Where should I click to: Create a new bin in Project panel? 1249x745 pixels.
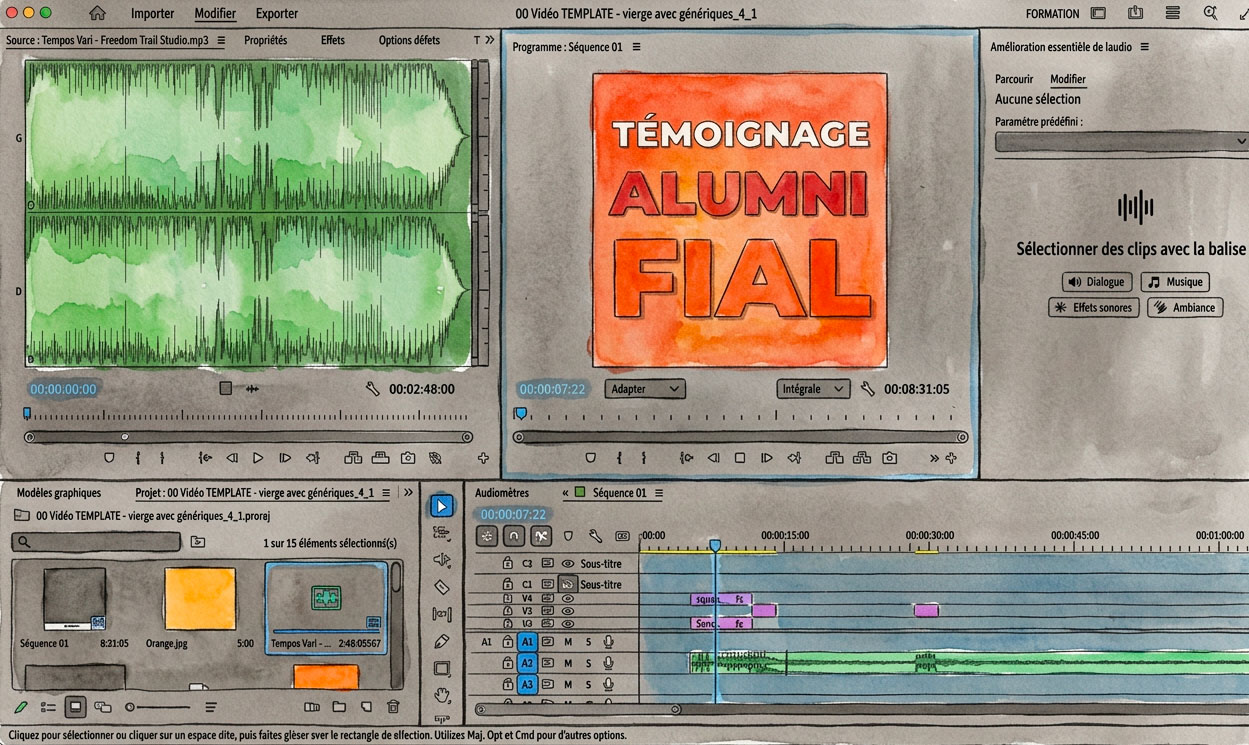point(339,707)
